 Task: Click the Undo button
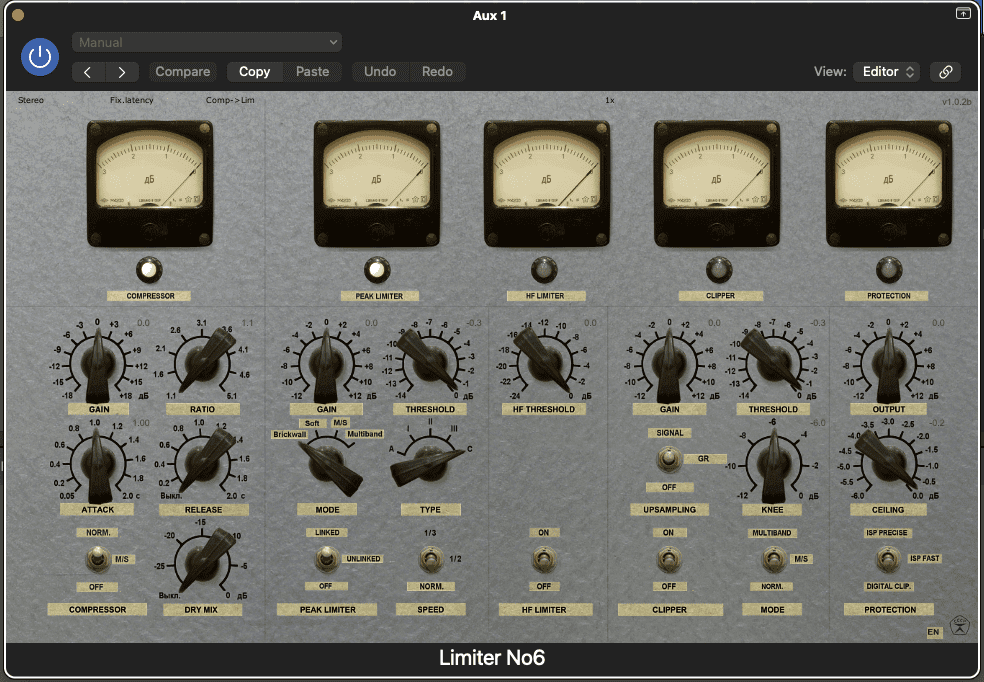tap(380, 72)
